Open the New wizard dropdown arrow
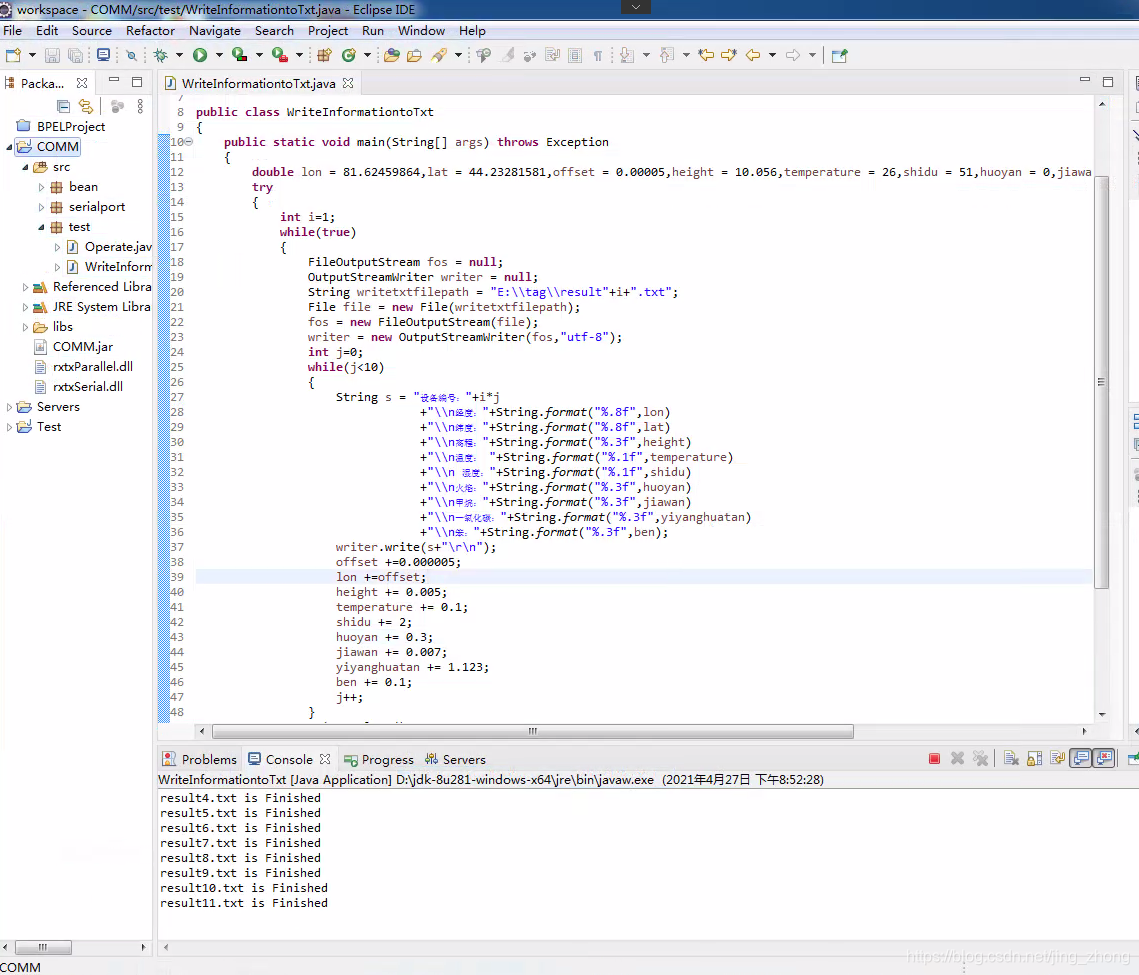 pos(31,55)
